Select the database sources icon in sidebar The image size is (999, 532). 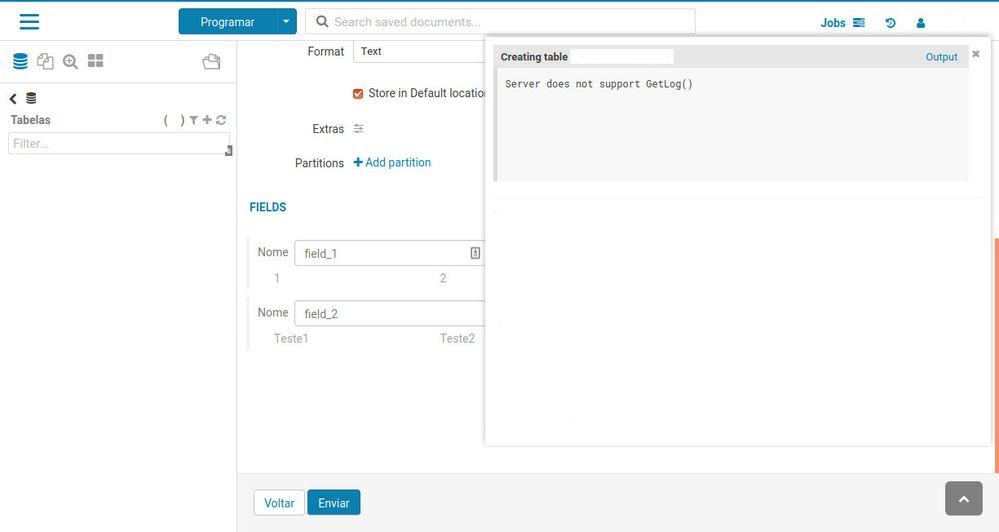coord(20,61)
